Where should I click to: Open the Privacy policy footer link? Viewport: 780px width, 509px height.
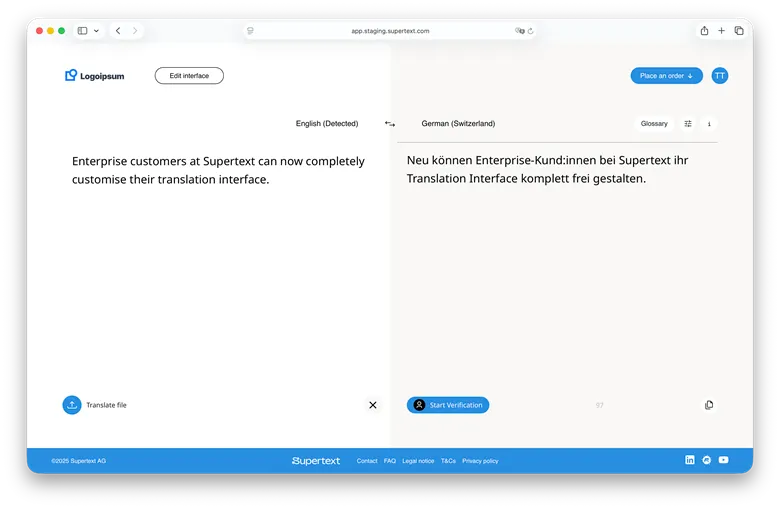point(480,461)
